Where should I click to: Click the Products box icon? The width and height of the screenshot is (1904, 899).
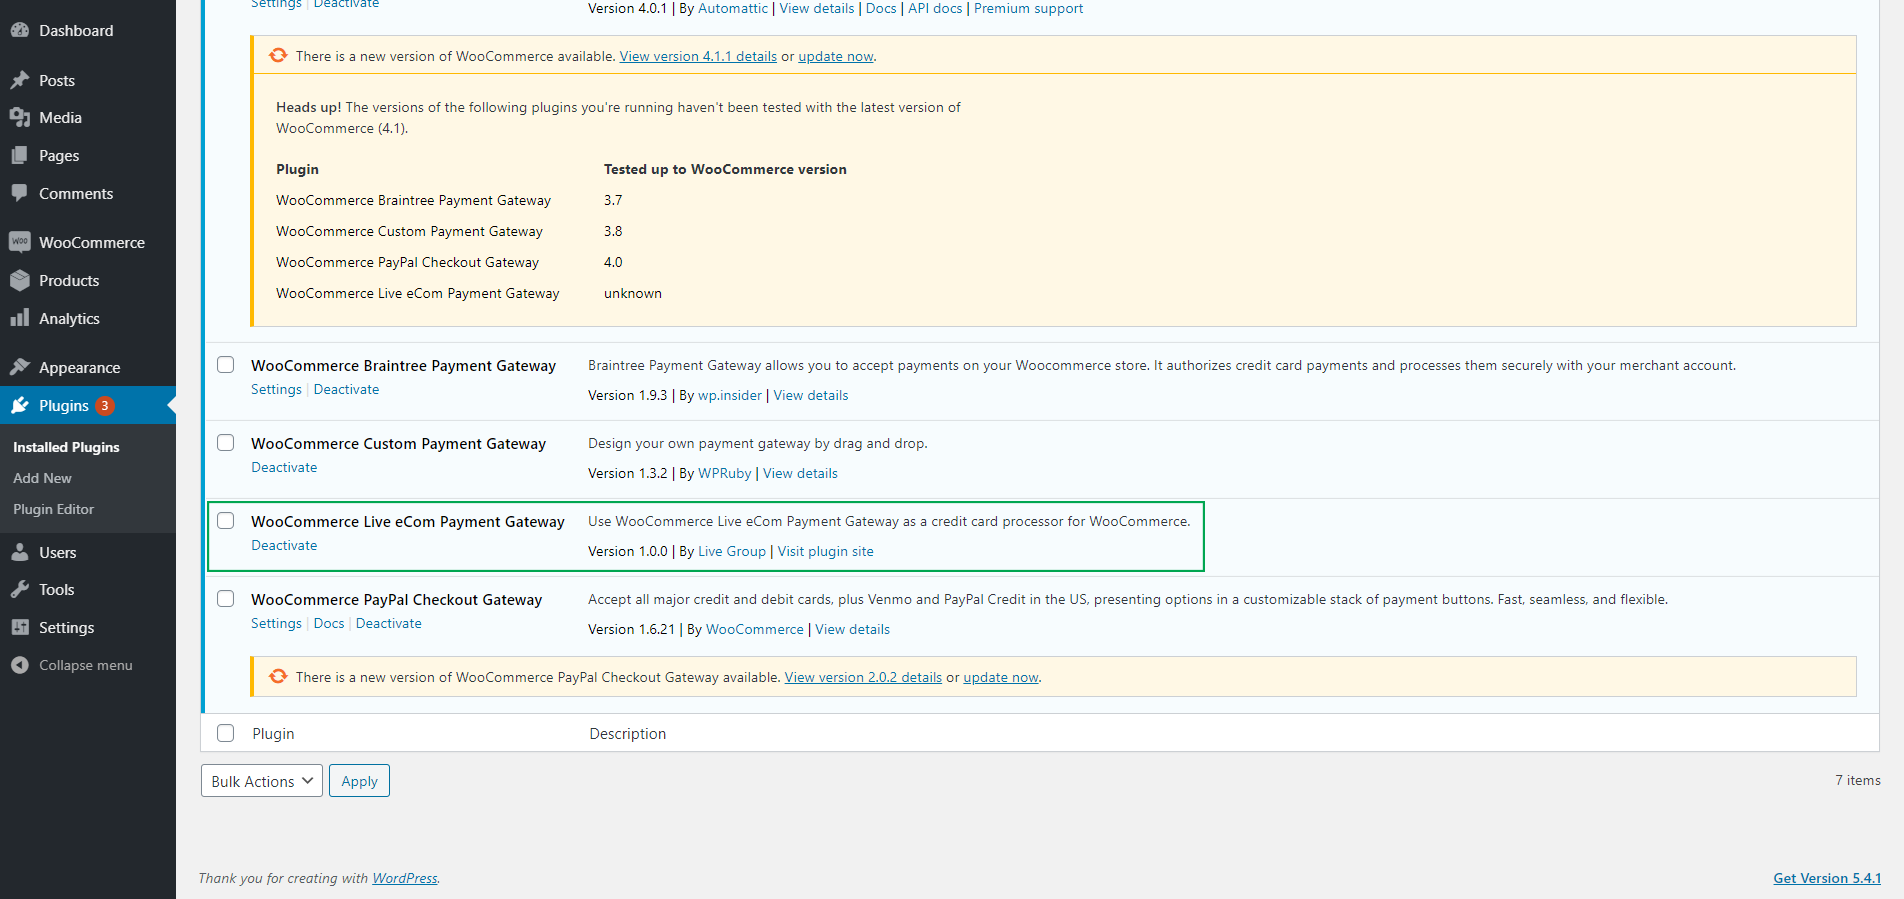pyautogui.click(x=20, y=280)
